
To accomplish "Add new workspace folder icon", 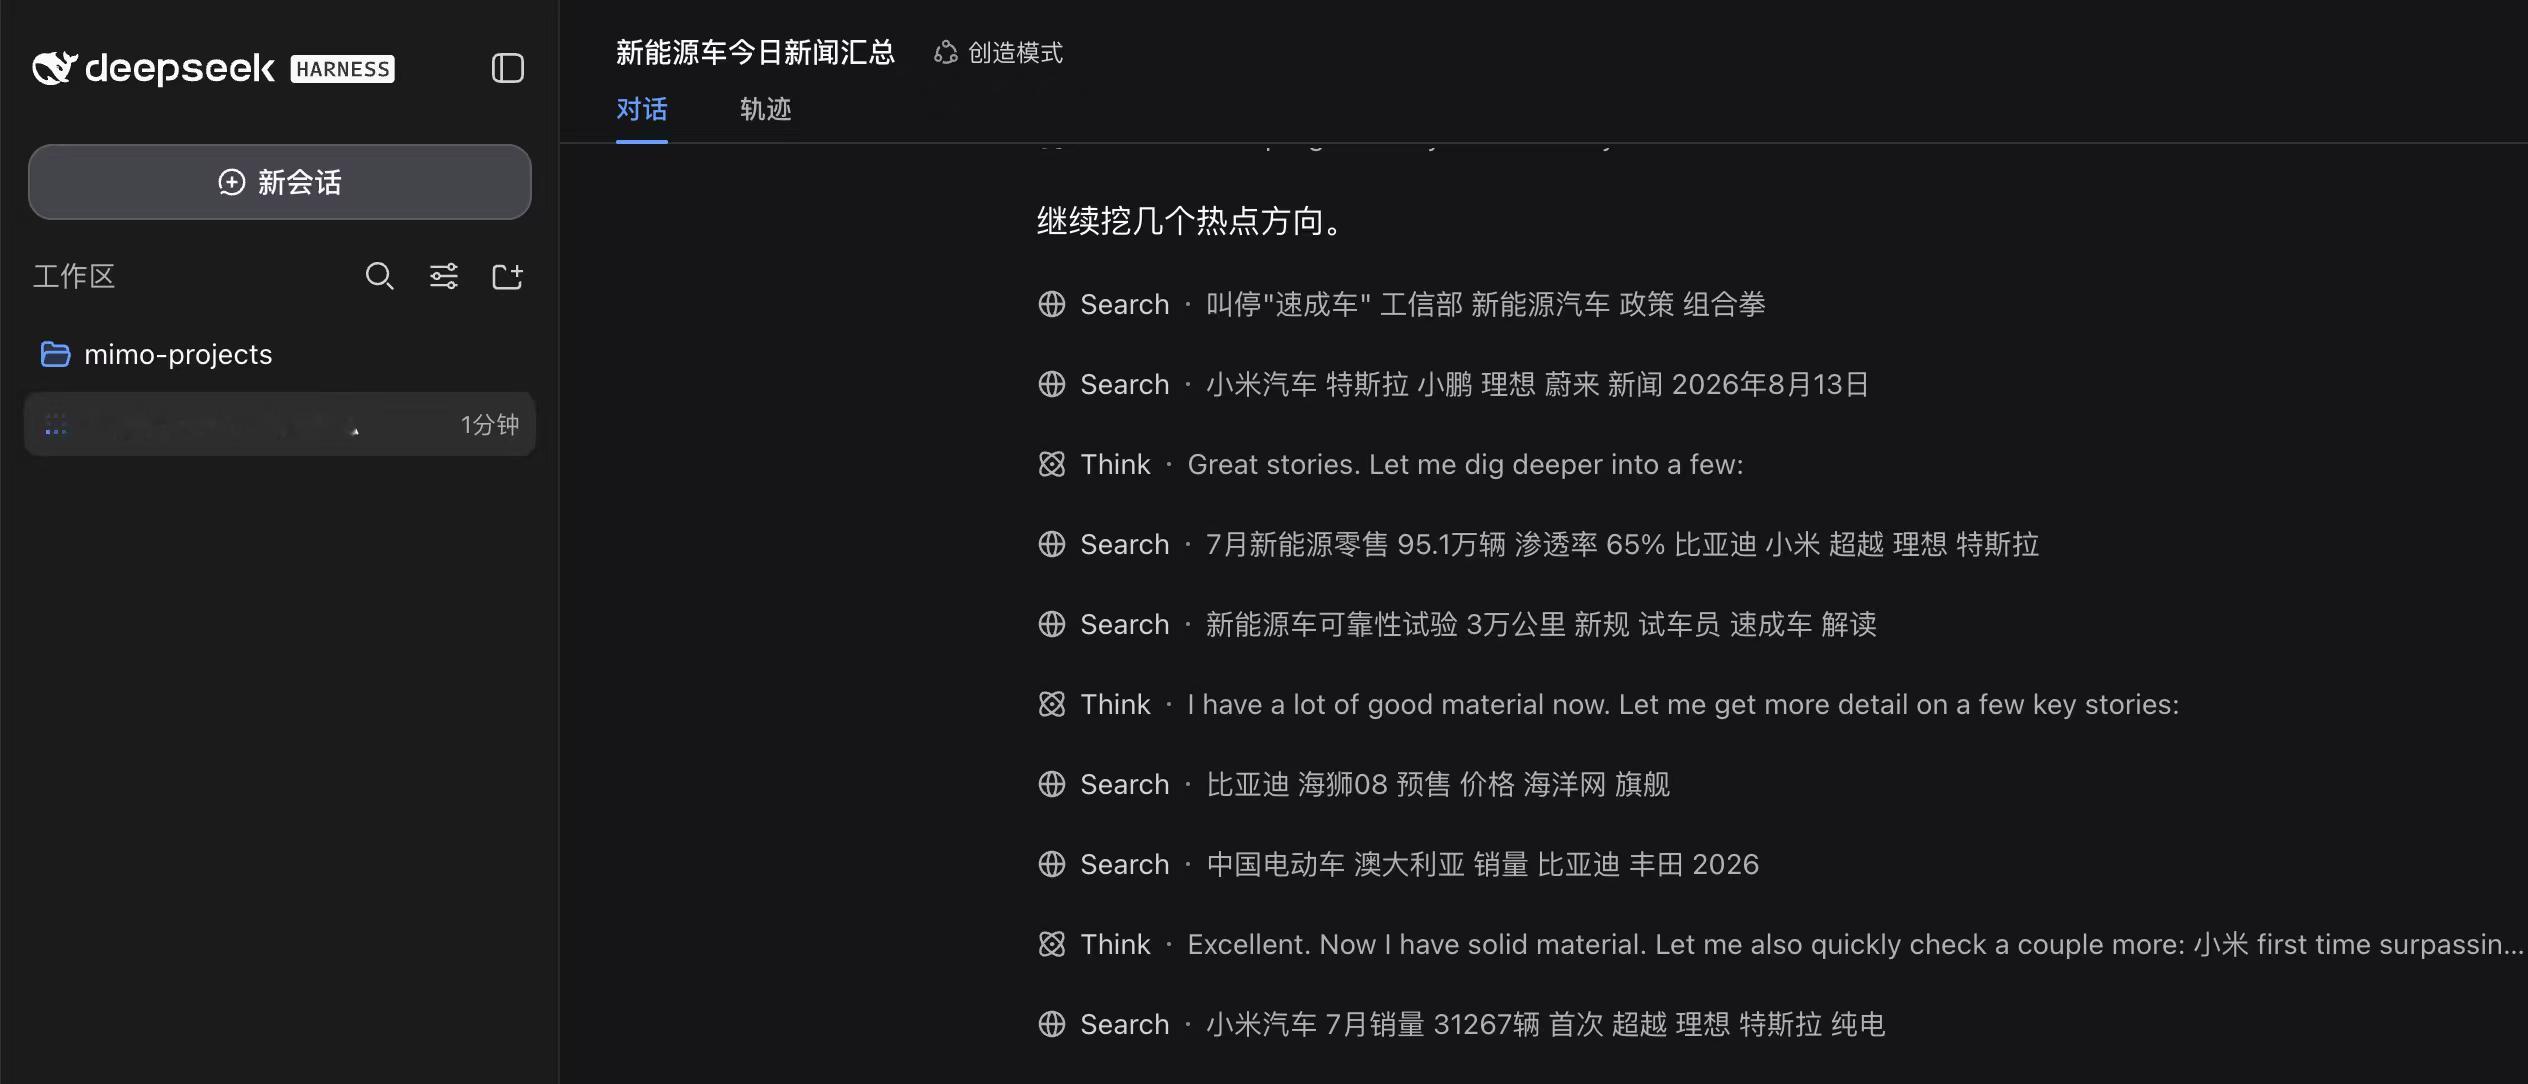I will click(508, 276).
